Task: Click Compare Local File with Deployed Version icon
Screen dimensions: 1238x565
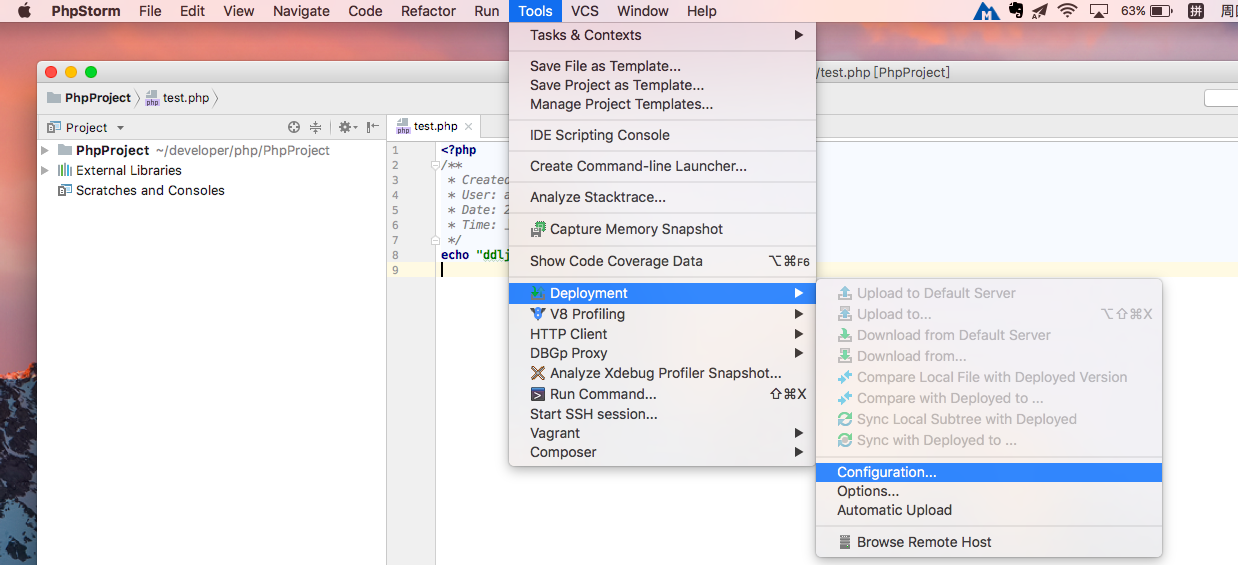Action: click(x=844, y=377)
